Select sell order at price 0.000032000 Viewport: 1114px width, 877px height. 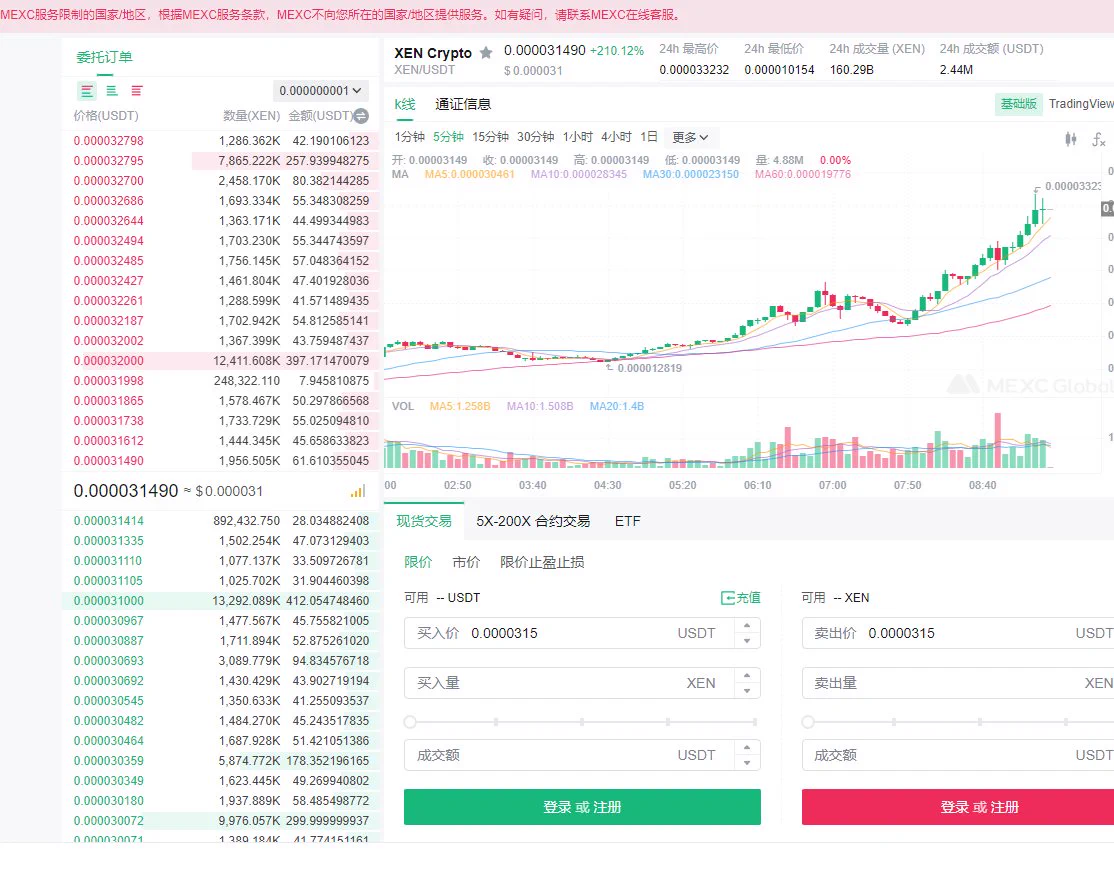click(x=221, y=361)
